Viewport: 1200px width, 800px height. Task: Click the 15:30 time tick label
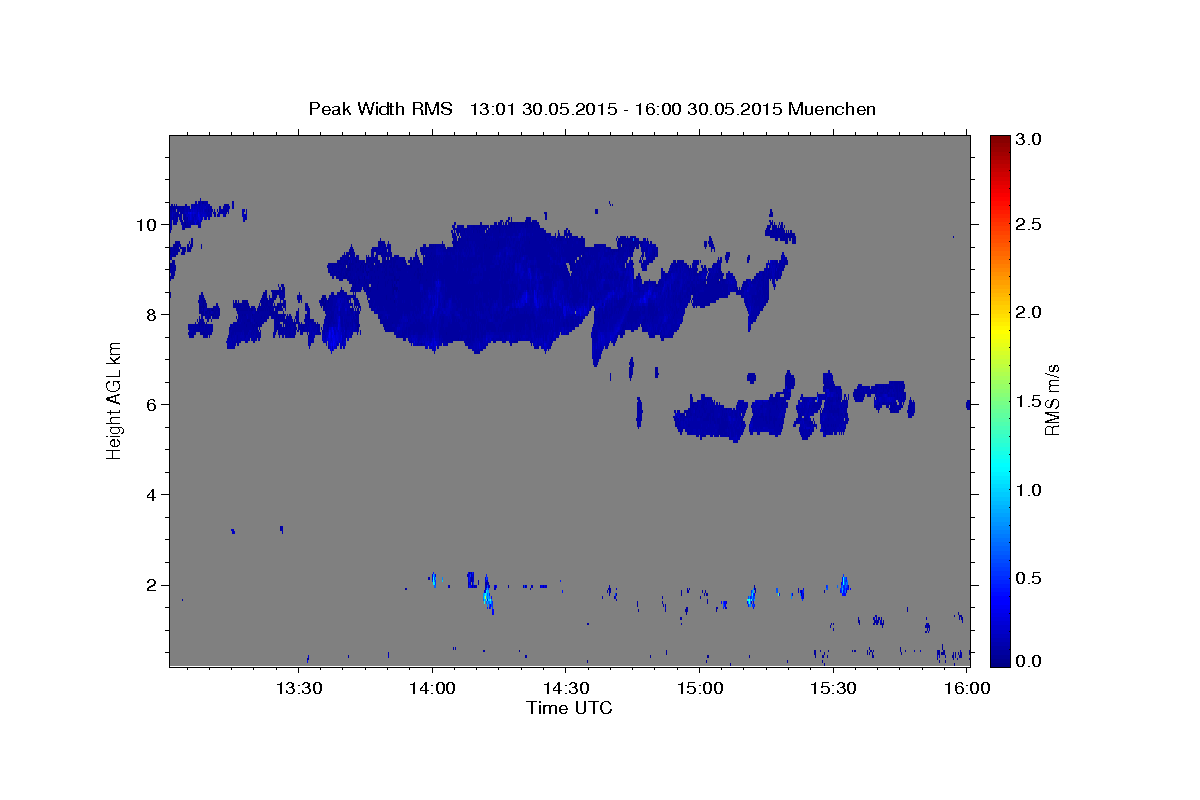tap(833, 688)
